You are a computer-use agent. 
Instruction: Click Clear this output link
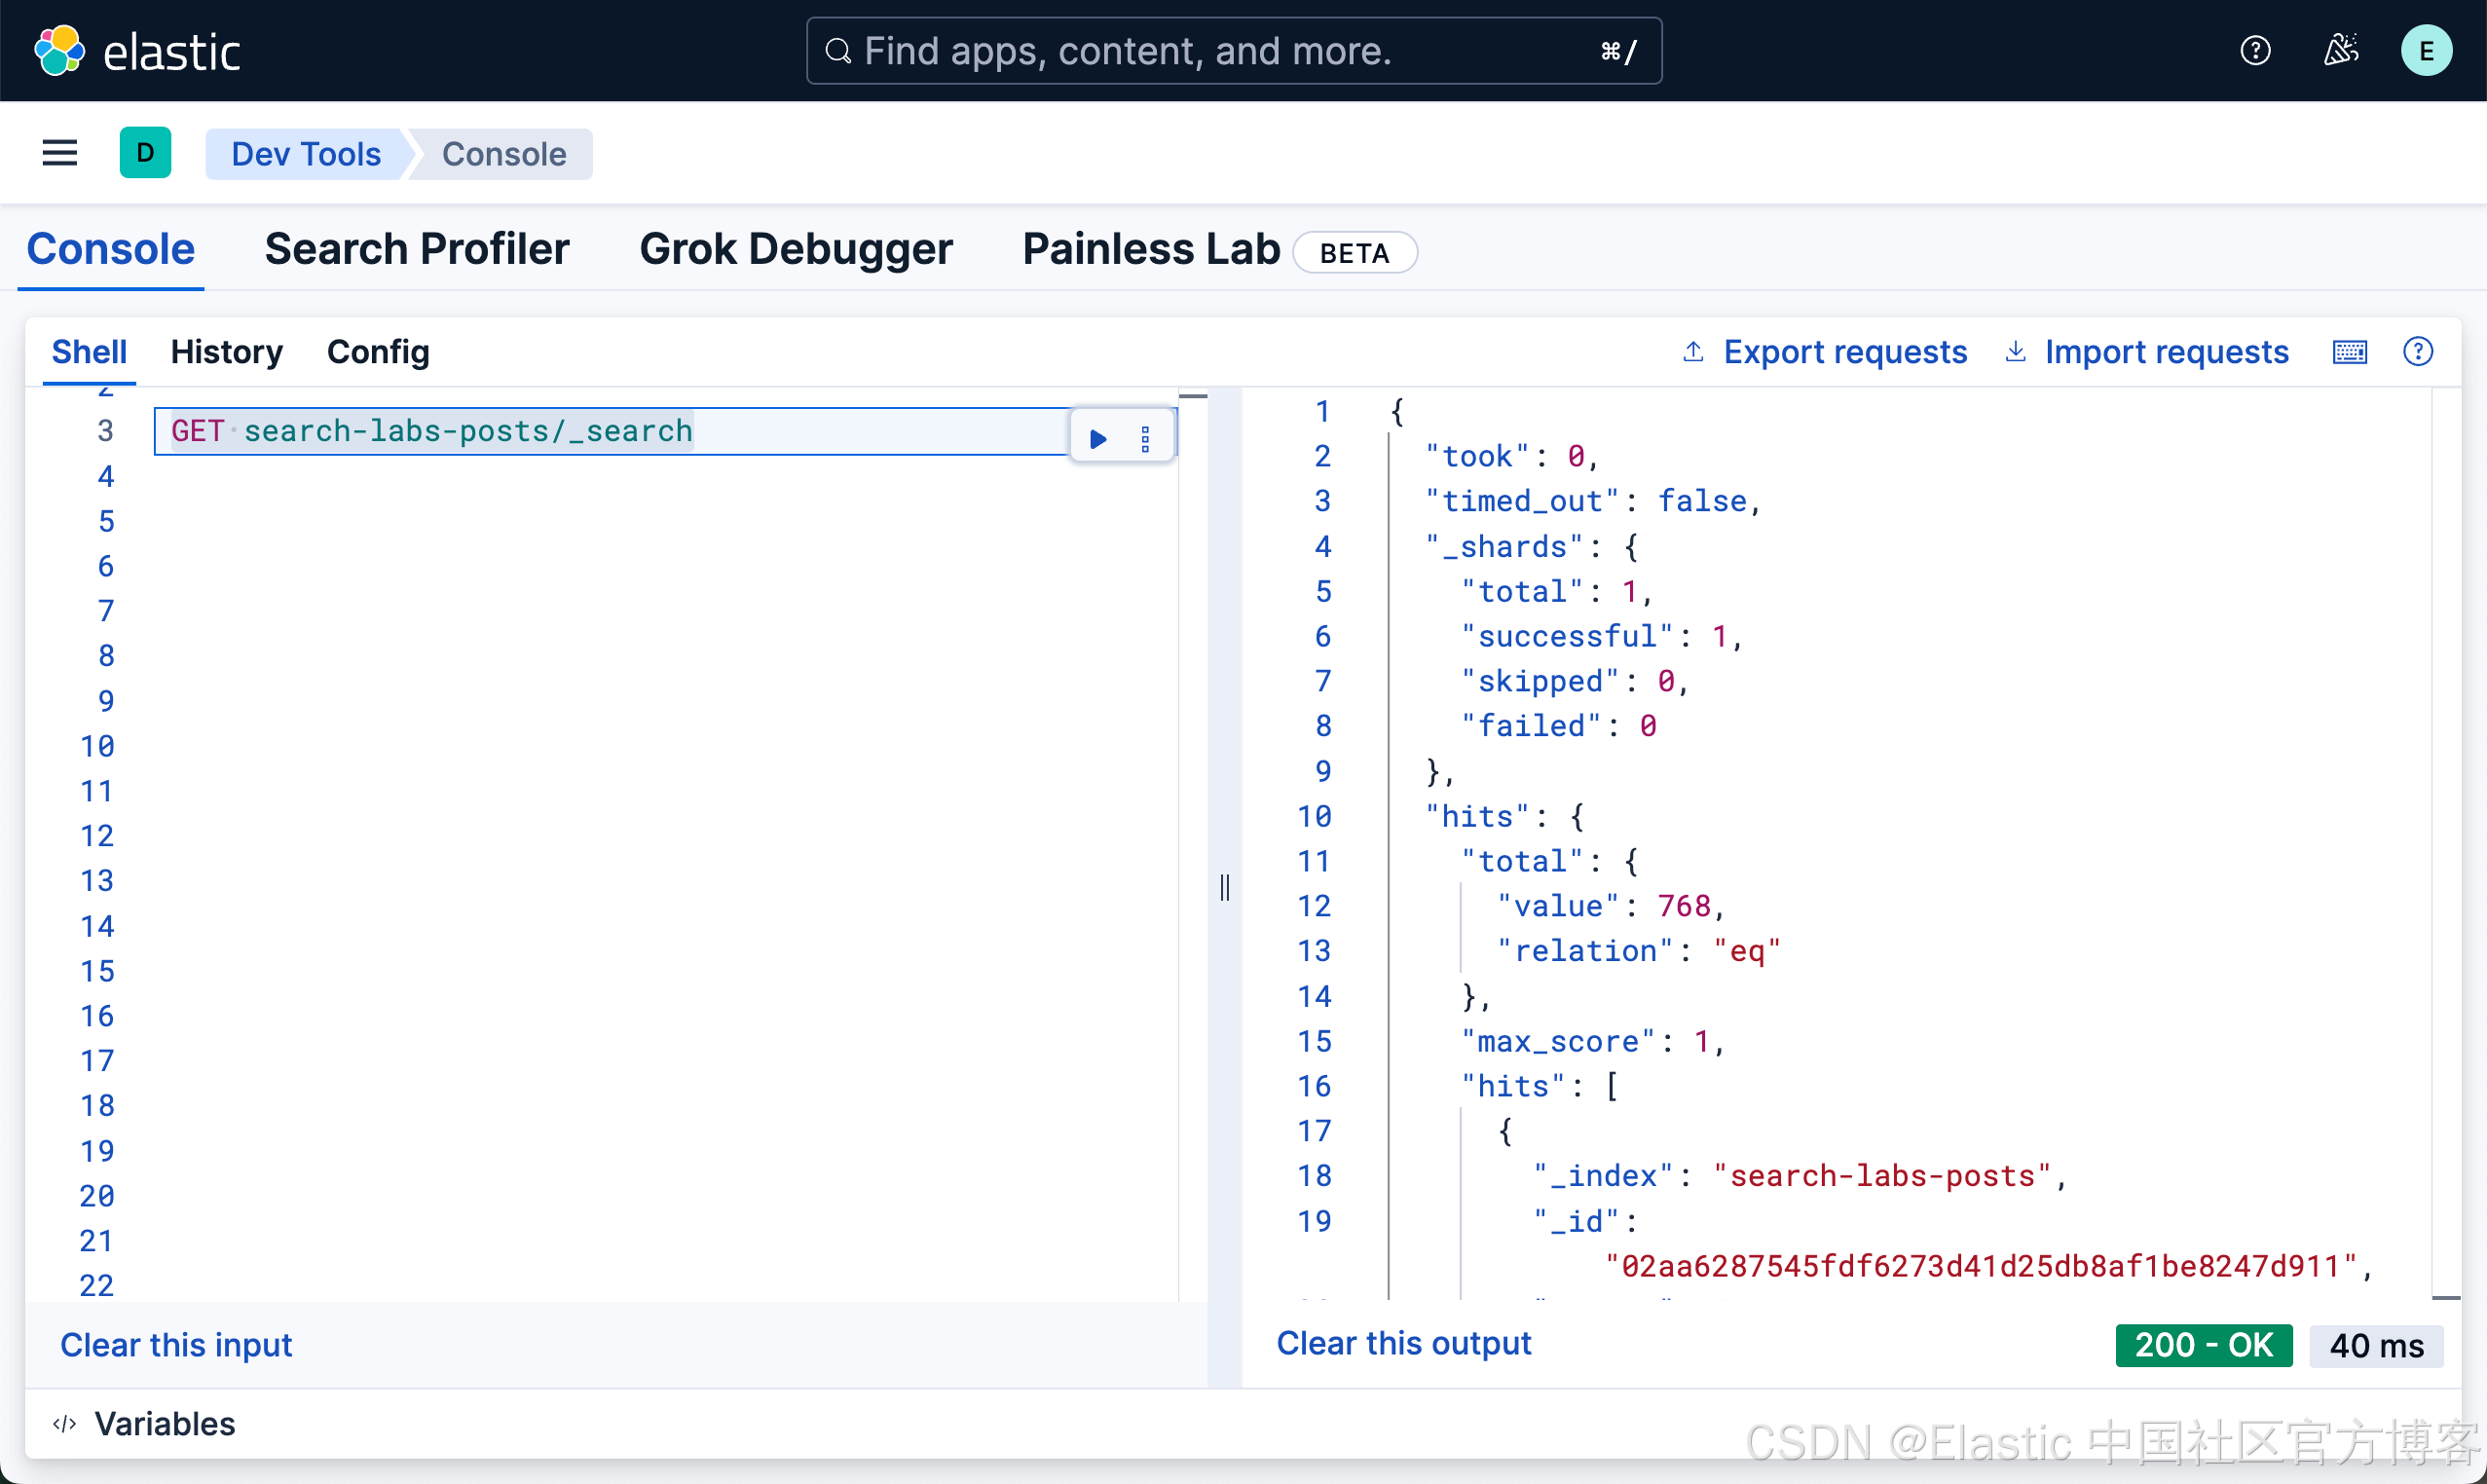point(1403,1343)
